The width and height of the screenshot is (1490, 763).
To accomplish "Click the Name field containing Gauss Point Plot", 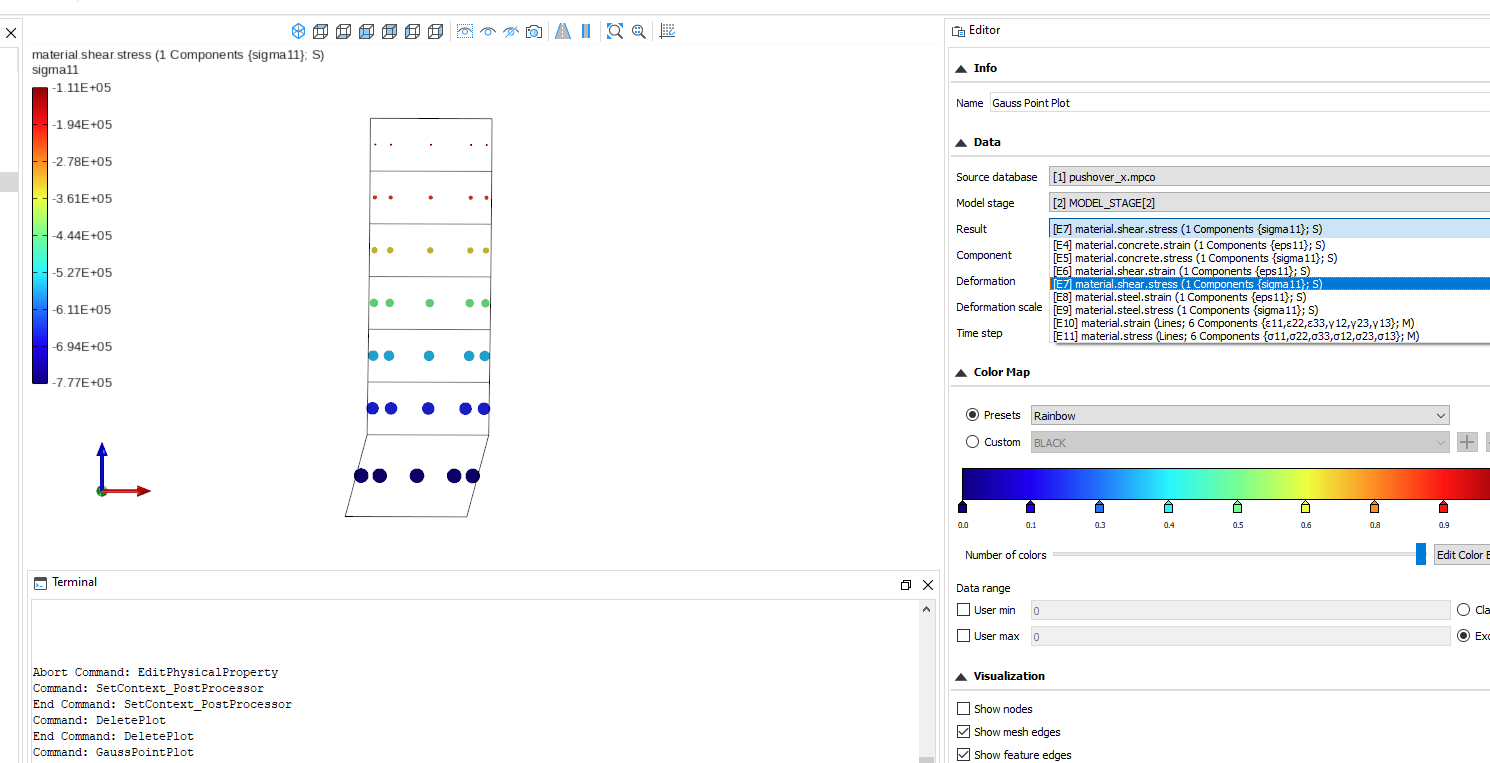I will [x=1239, y=103].
